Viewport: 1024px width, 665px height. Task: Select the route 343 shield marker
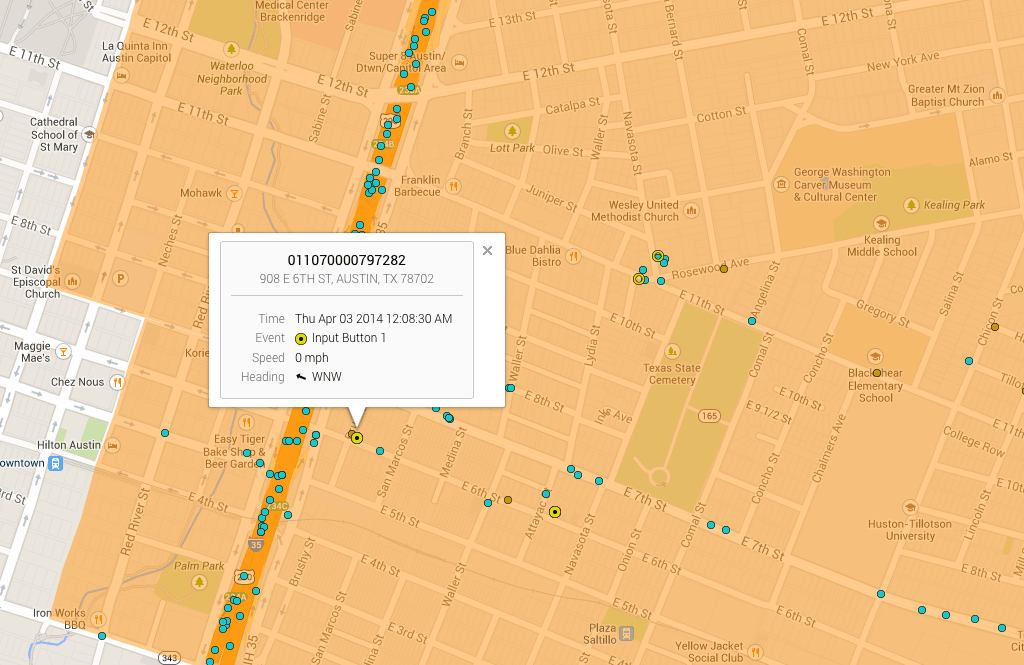click(169, 657)
